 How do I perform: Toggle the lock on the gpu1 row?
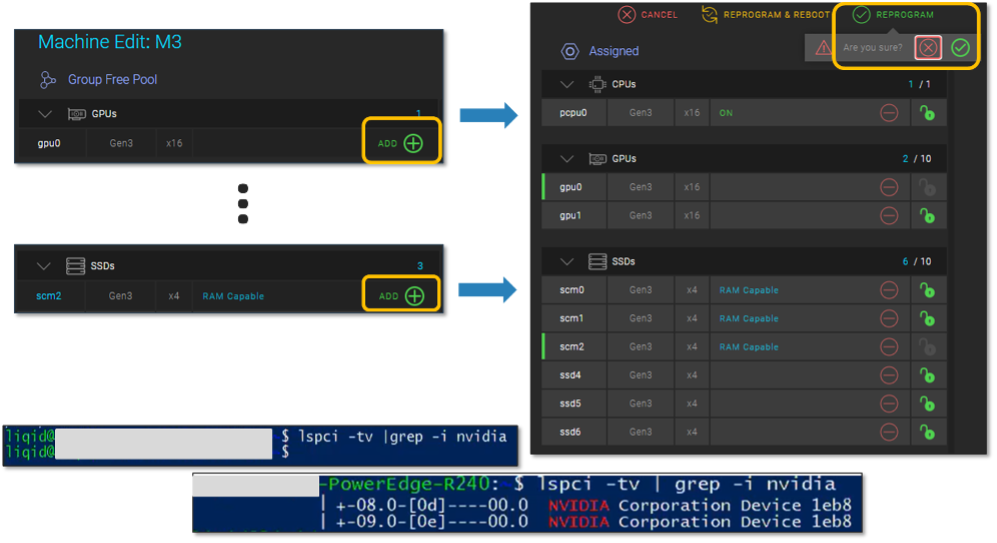[927, 215]
